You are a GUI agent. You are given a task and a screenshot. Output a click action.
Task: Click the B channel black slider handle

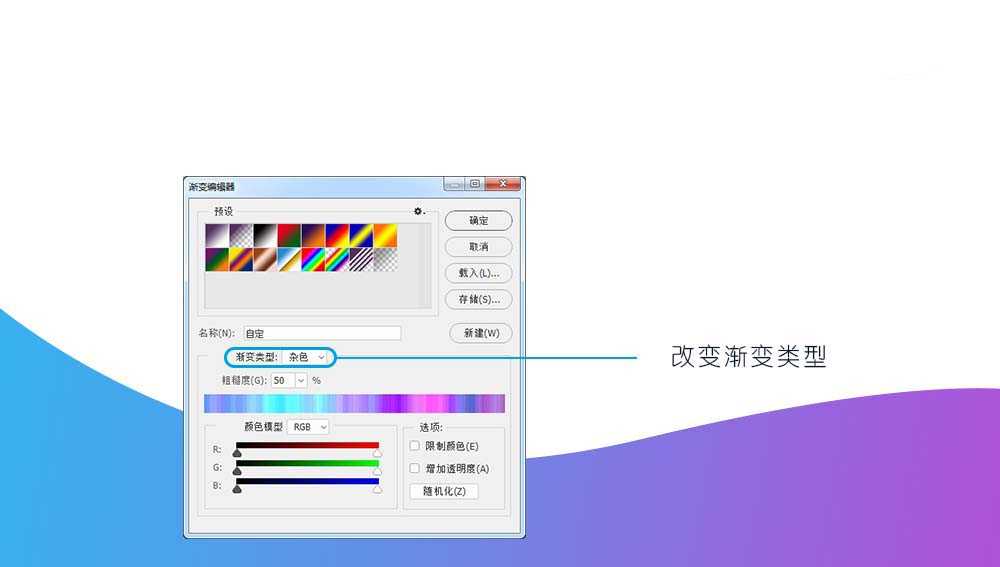click(x=237, y=489)
